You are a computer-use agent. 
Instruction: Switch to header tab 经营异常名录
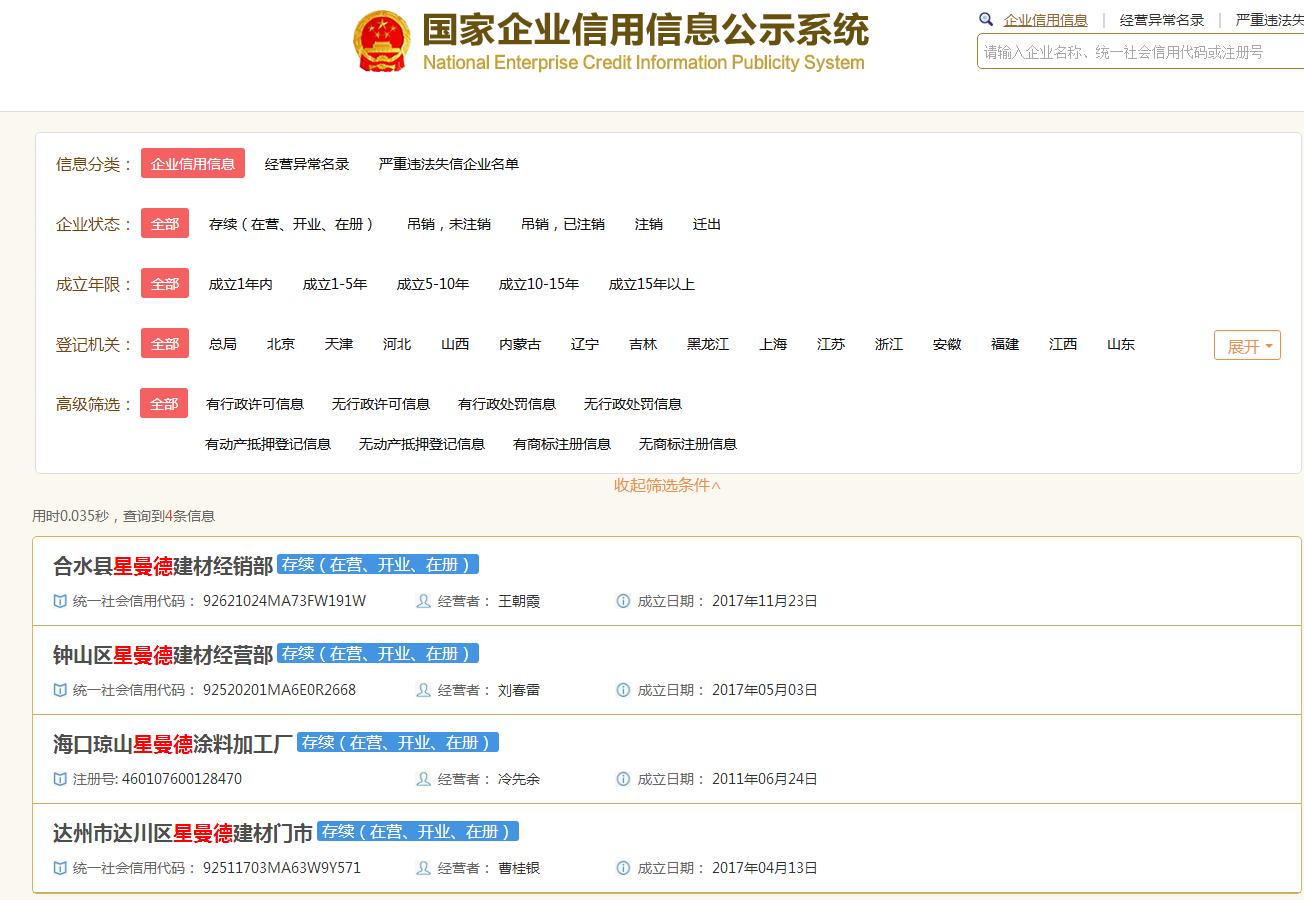tap(1162, 20)
